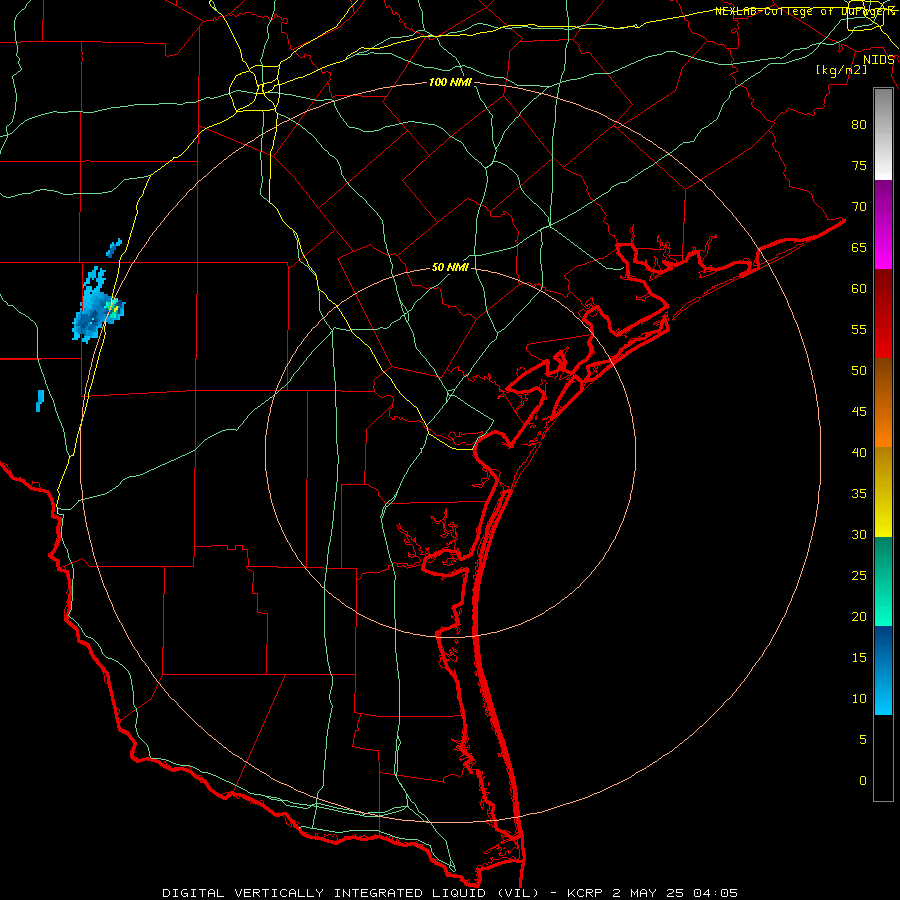Click the '15' scale value
The height and width of the screenshot is (900, 900).
click(x=859, y=657)
